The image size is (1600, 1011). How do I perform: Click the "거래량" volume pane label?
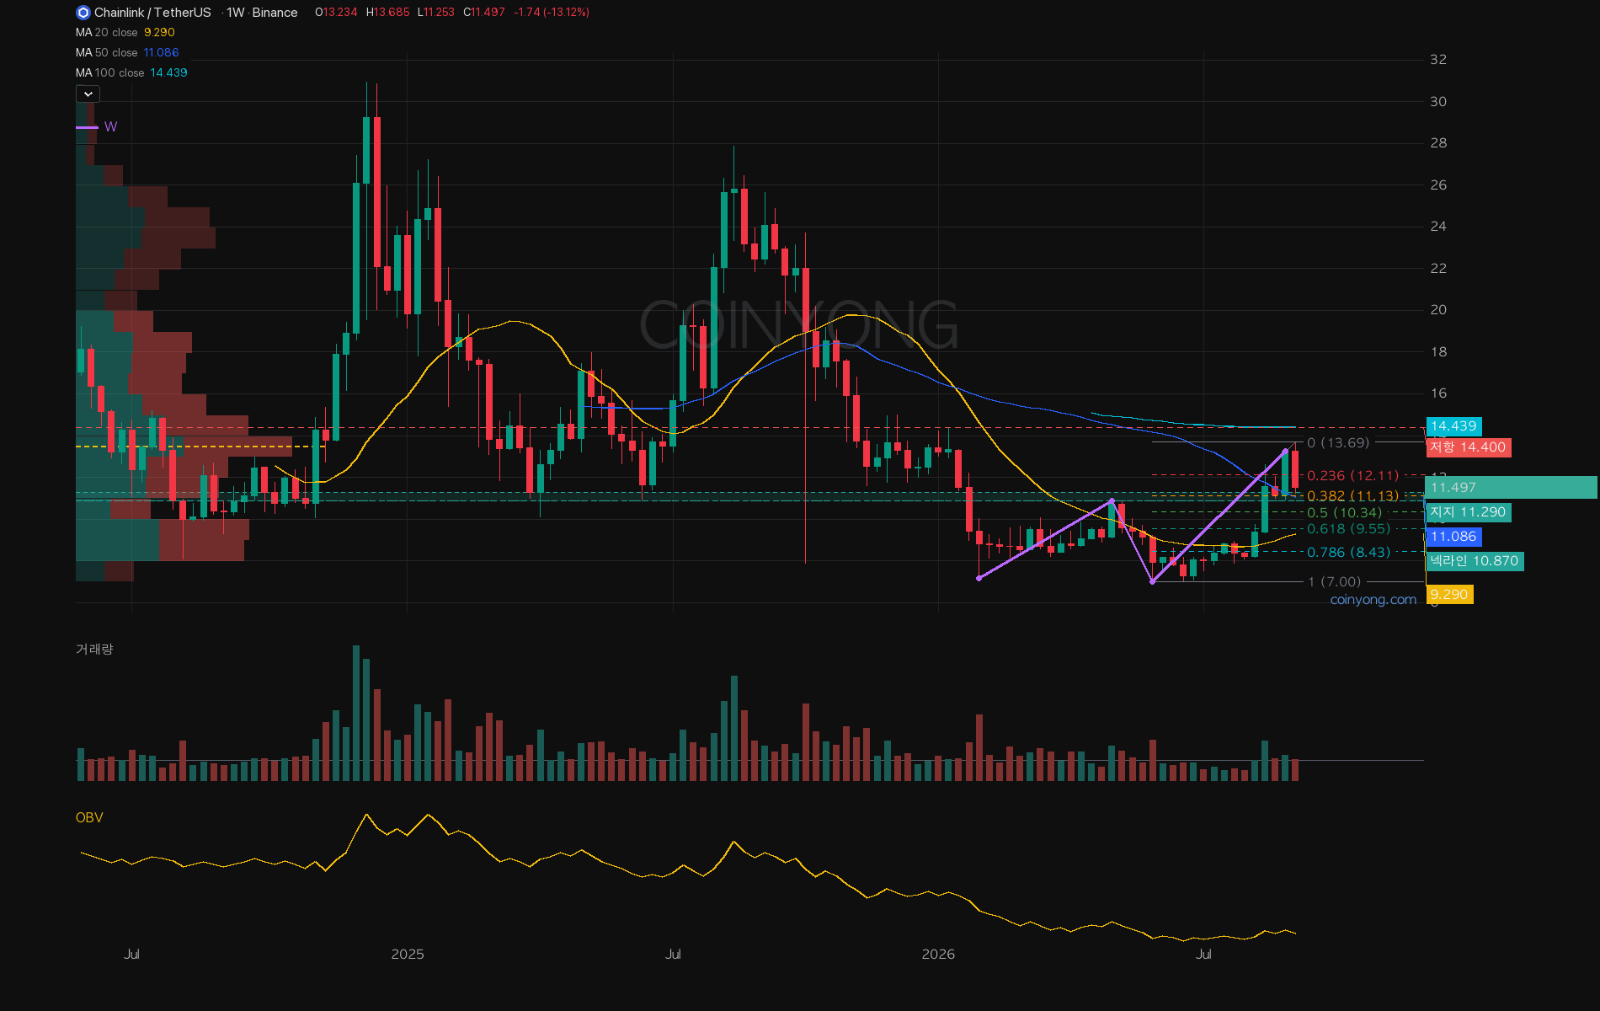(95, 650)
